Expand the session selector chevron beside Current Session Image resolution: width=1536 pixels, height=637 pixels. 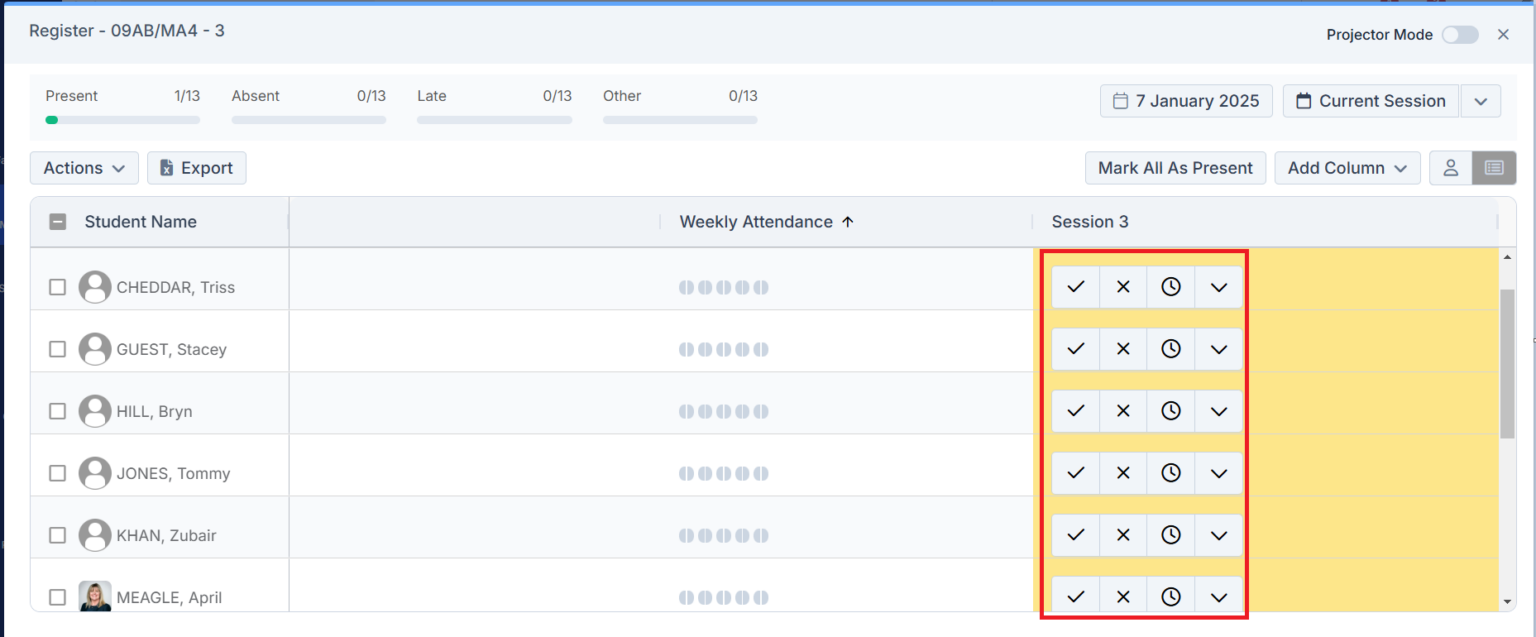(x=1480, y=100)
